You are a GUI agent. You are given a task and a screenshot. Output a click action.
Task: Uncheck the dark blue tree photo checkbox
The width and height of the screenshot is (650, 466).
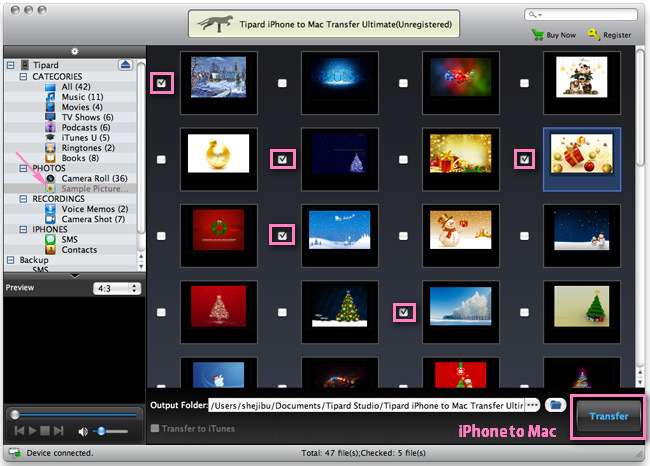(x=283, y=159)
